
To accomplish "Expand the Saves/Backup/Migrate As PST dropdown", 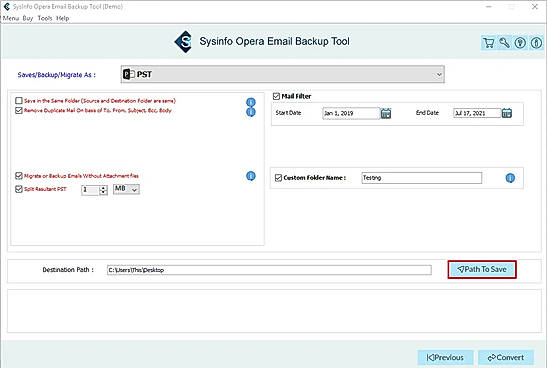I will coord(283,74).
